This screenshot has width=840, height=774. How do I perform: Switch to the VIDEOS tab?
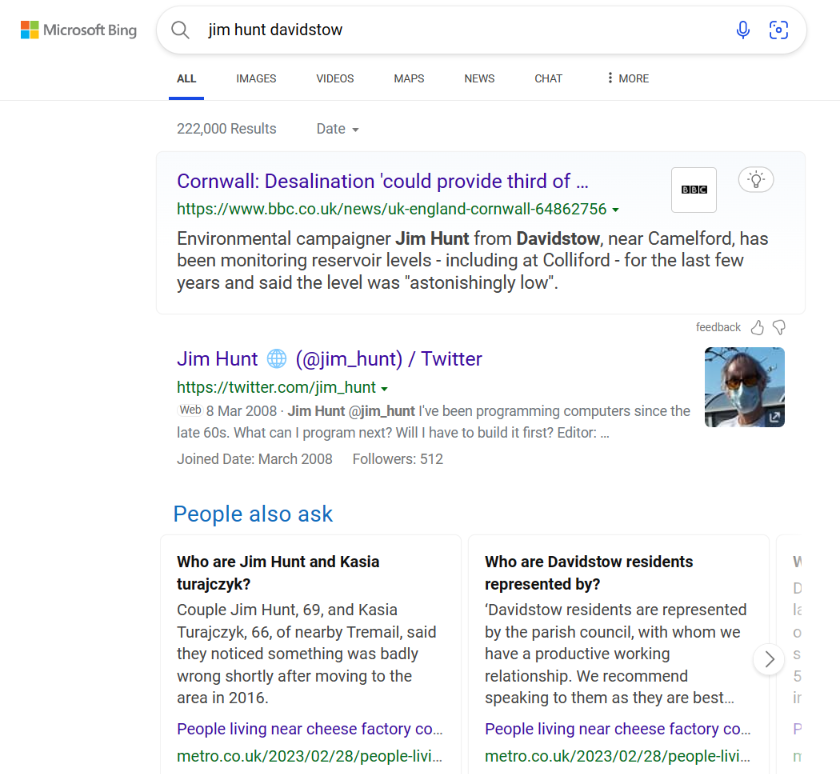[x=335, y=79]
